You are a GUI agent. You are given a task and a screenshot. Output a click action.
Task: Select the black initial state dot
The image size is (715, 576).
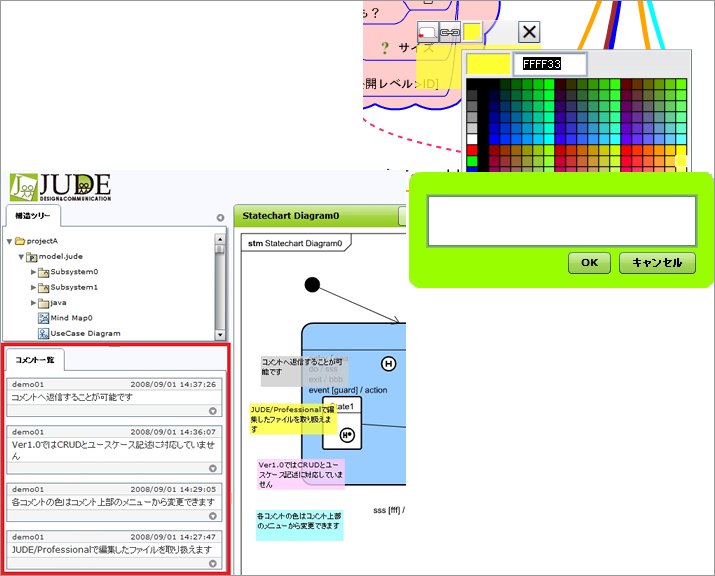[x=312, y=285]
